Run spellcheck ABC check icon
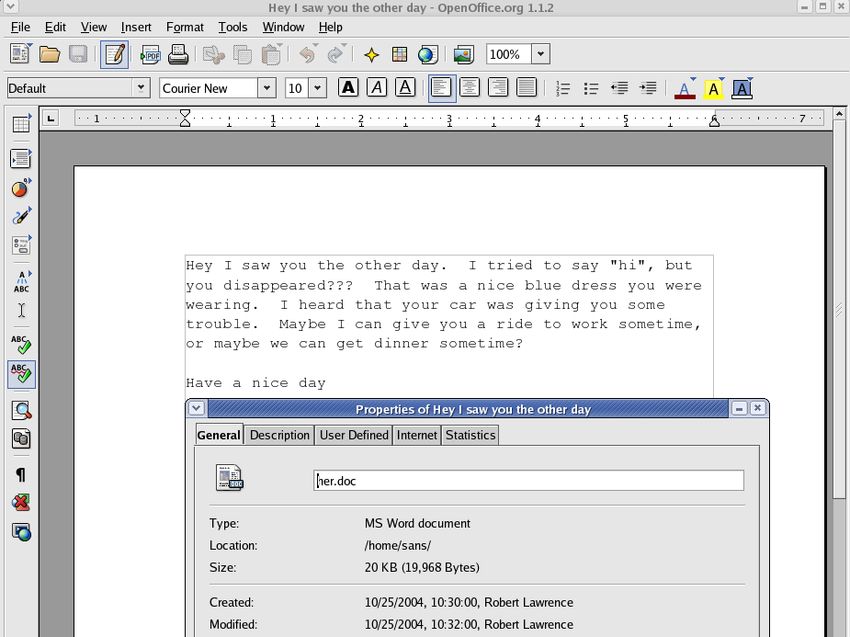Screen dimensions: 850x637 (x=22, y=345)
